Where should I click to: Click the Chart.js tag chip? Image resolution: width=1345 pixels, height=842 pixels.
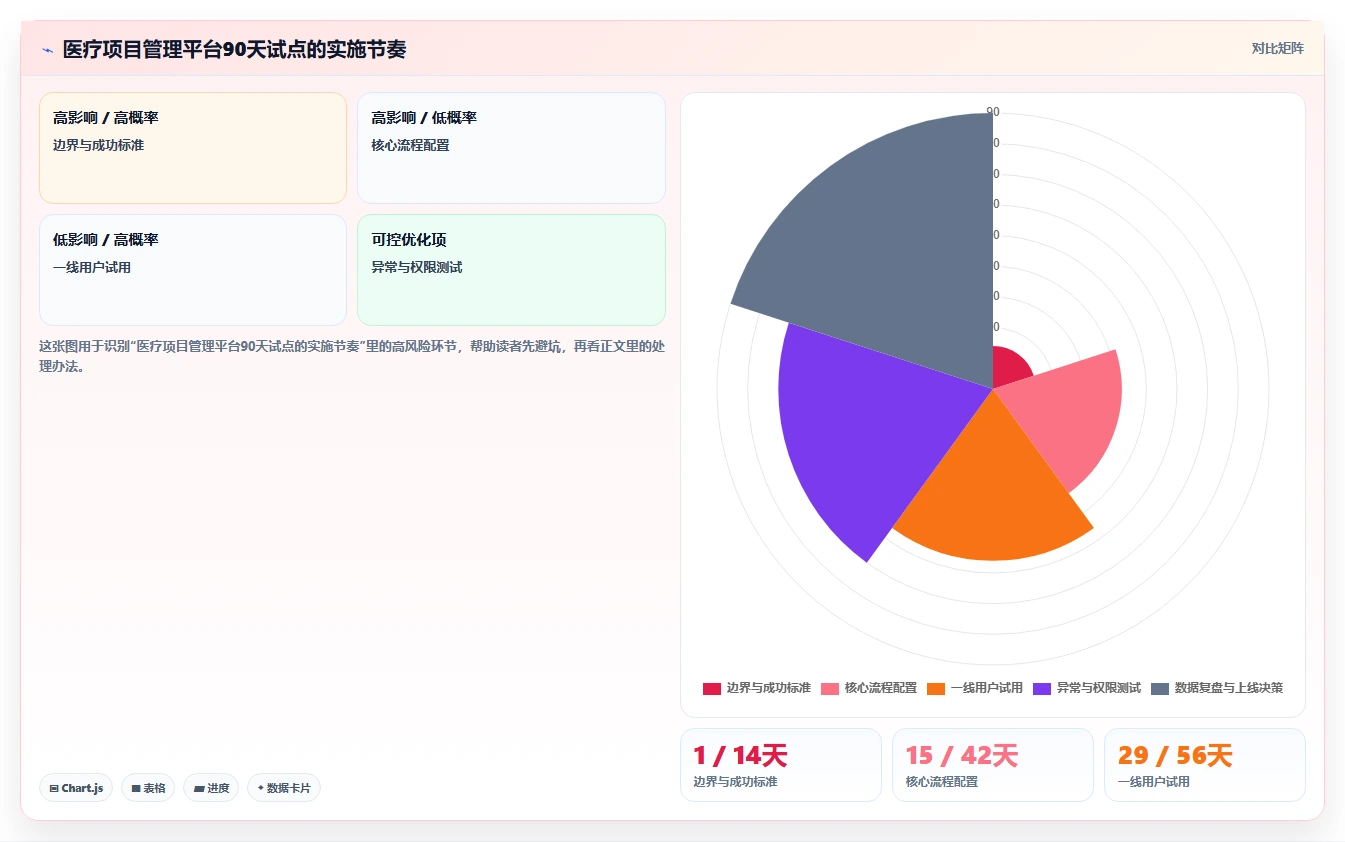(x=76, y=788)
